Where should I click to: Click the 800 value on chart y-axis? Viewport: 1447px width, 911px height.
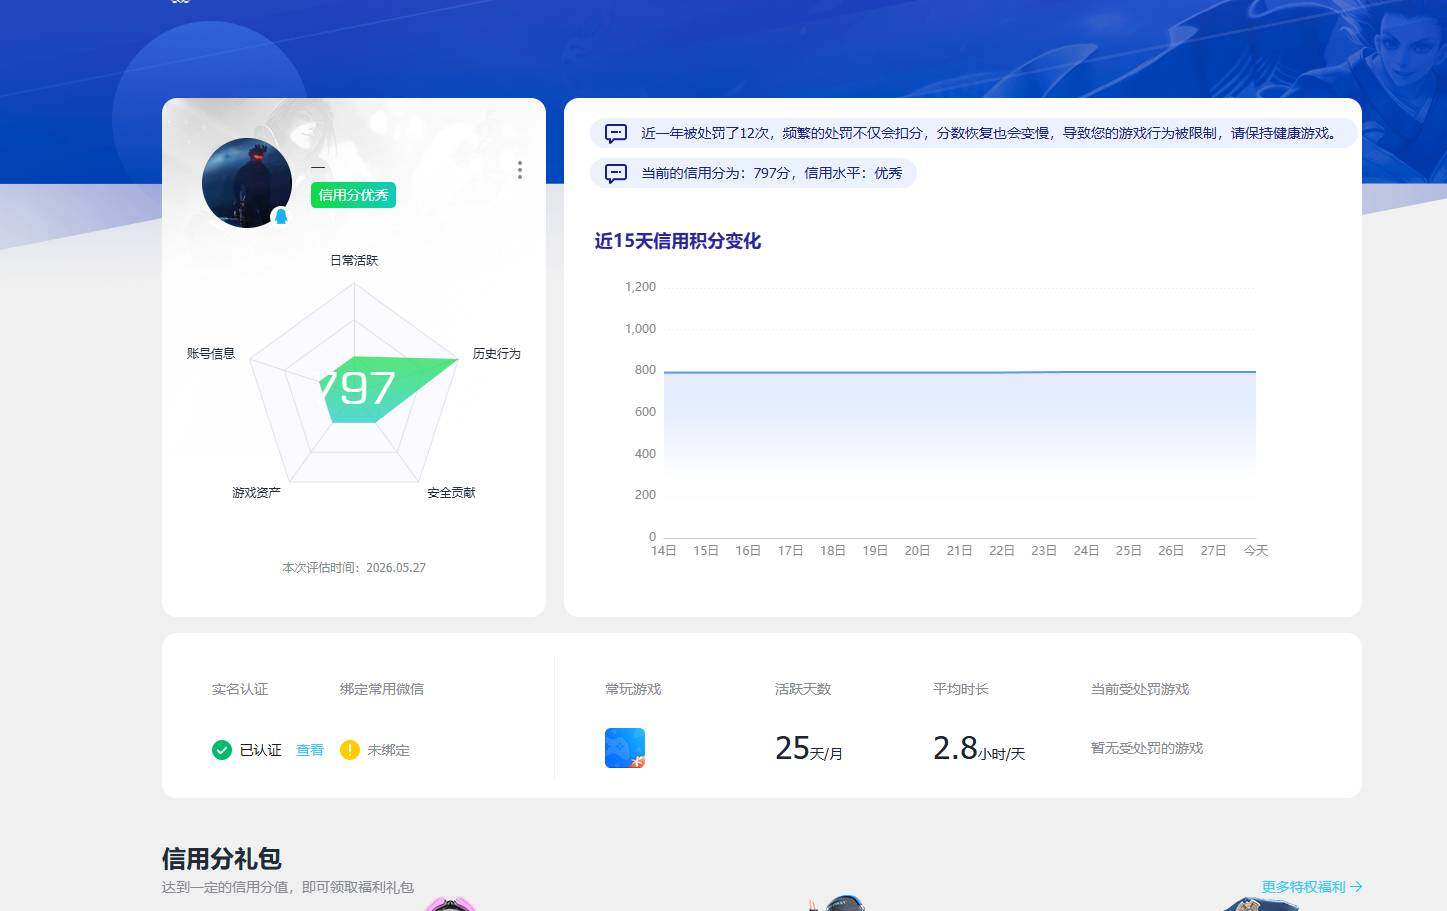pyautogui.click(x=645, y=370)
